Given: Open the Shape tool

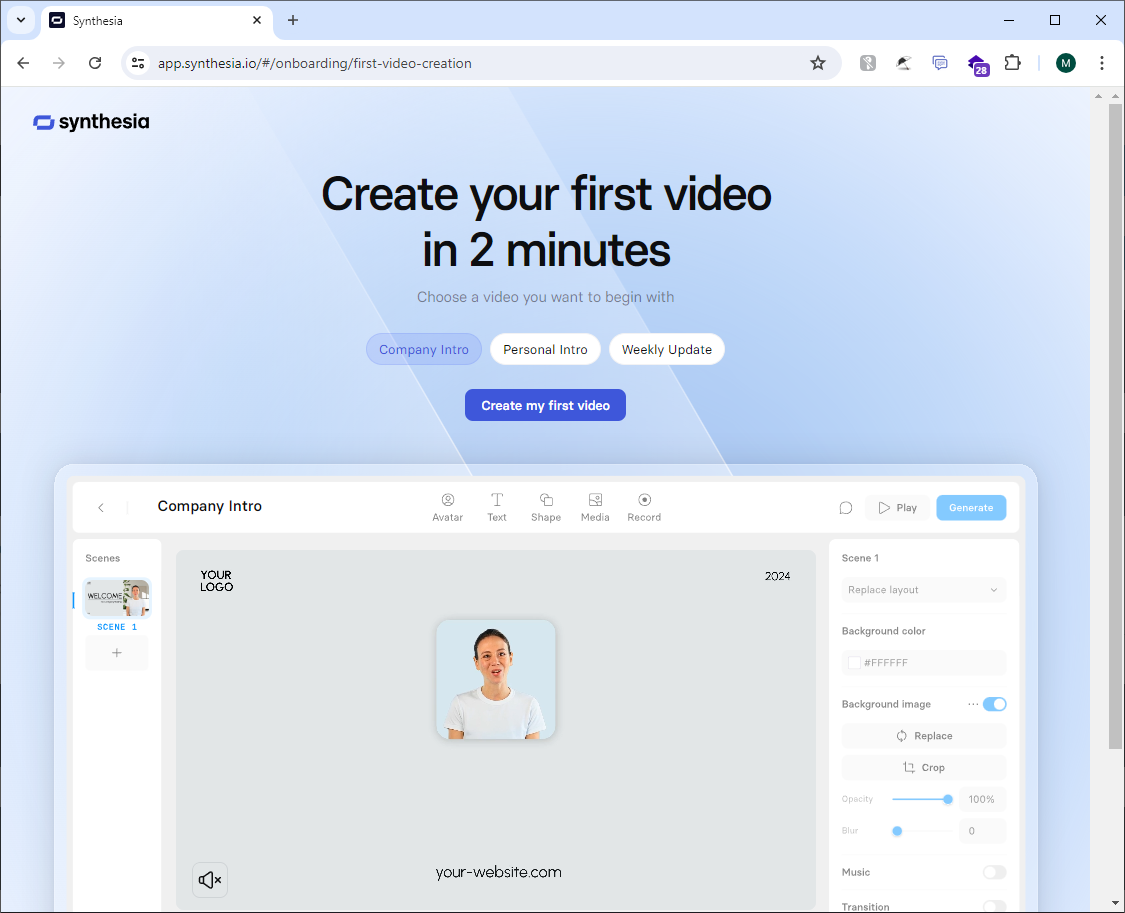Looking at the screenshot, I should click(546, 507).
